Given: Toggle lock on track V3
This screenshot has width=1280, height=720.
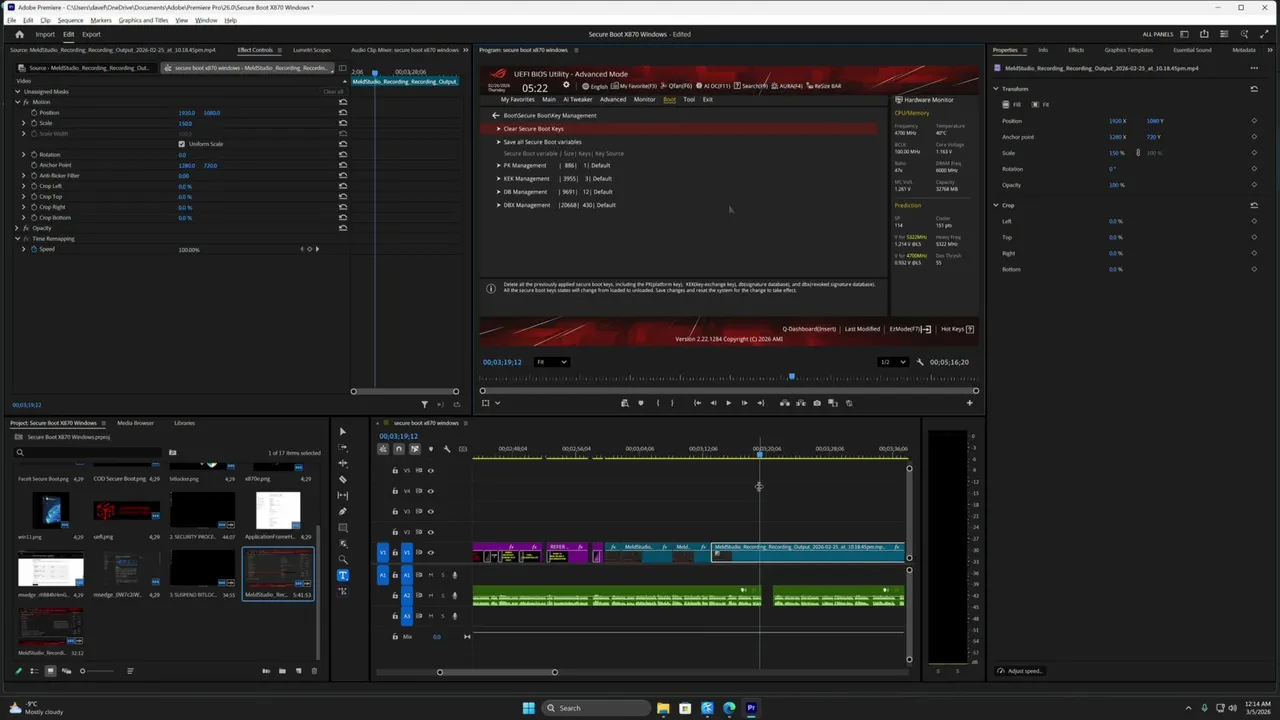Looking at the screenshot, I should point(394,511).
